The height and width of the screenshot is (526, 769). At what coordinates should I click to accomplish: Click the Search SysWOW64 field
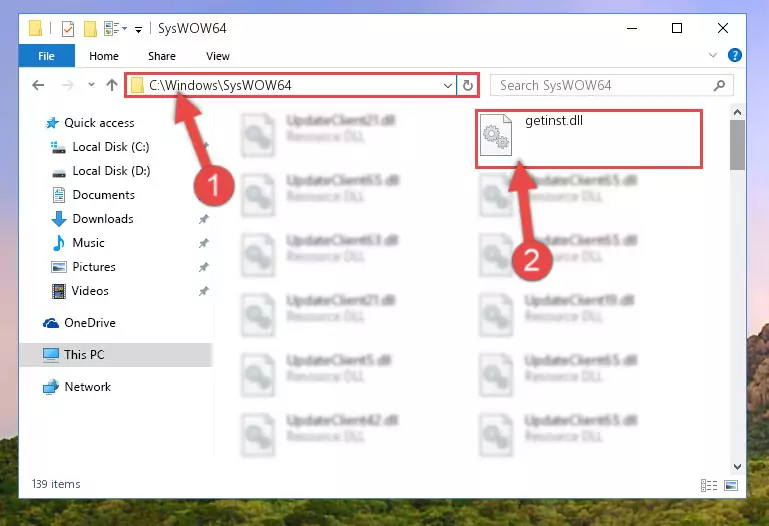click(612, 85)
